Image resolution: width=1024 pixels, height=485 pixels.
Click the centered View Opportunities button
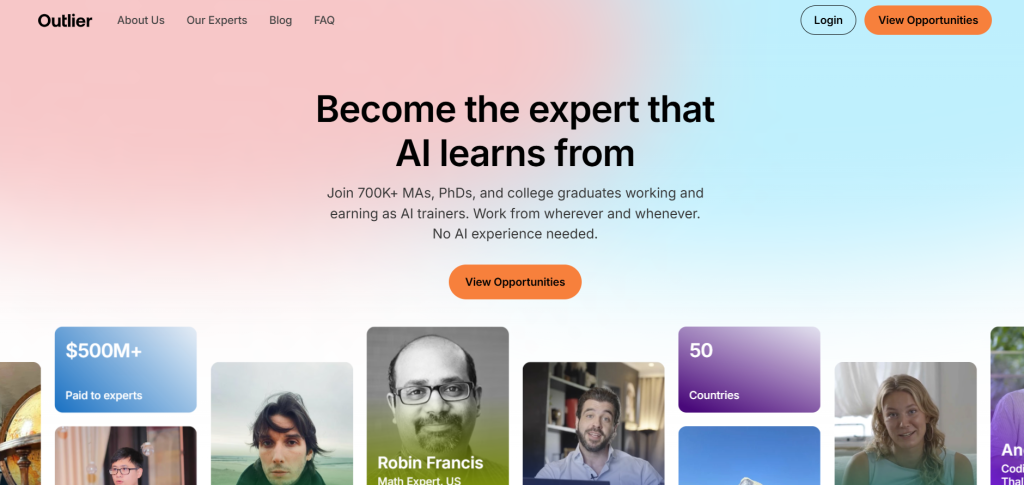coord(515,282)
